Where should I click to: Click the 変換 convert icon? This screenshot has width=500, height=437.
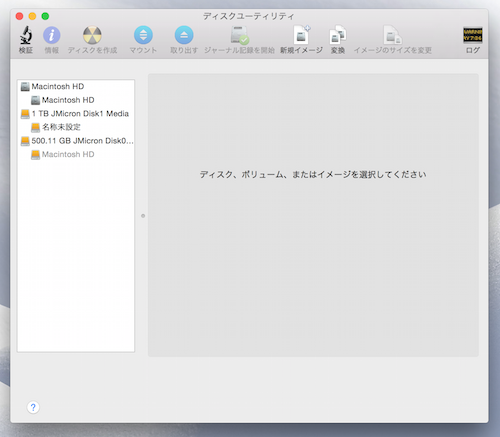(x=338, y=35)
